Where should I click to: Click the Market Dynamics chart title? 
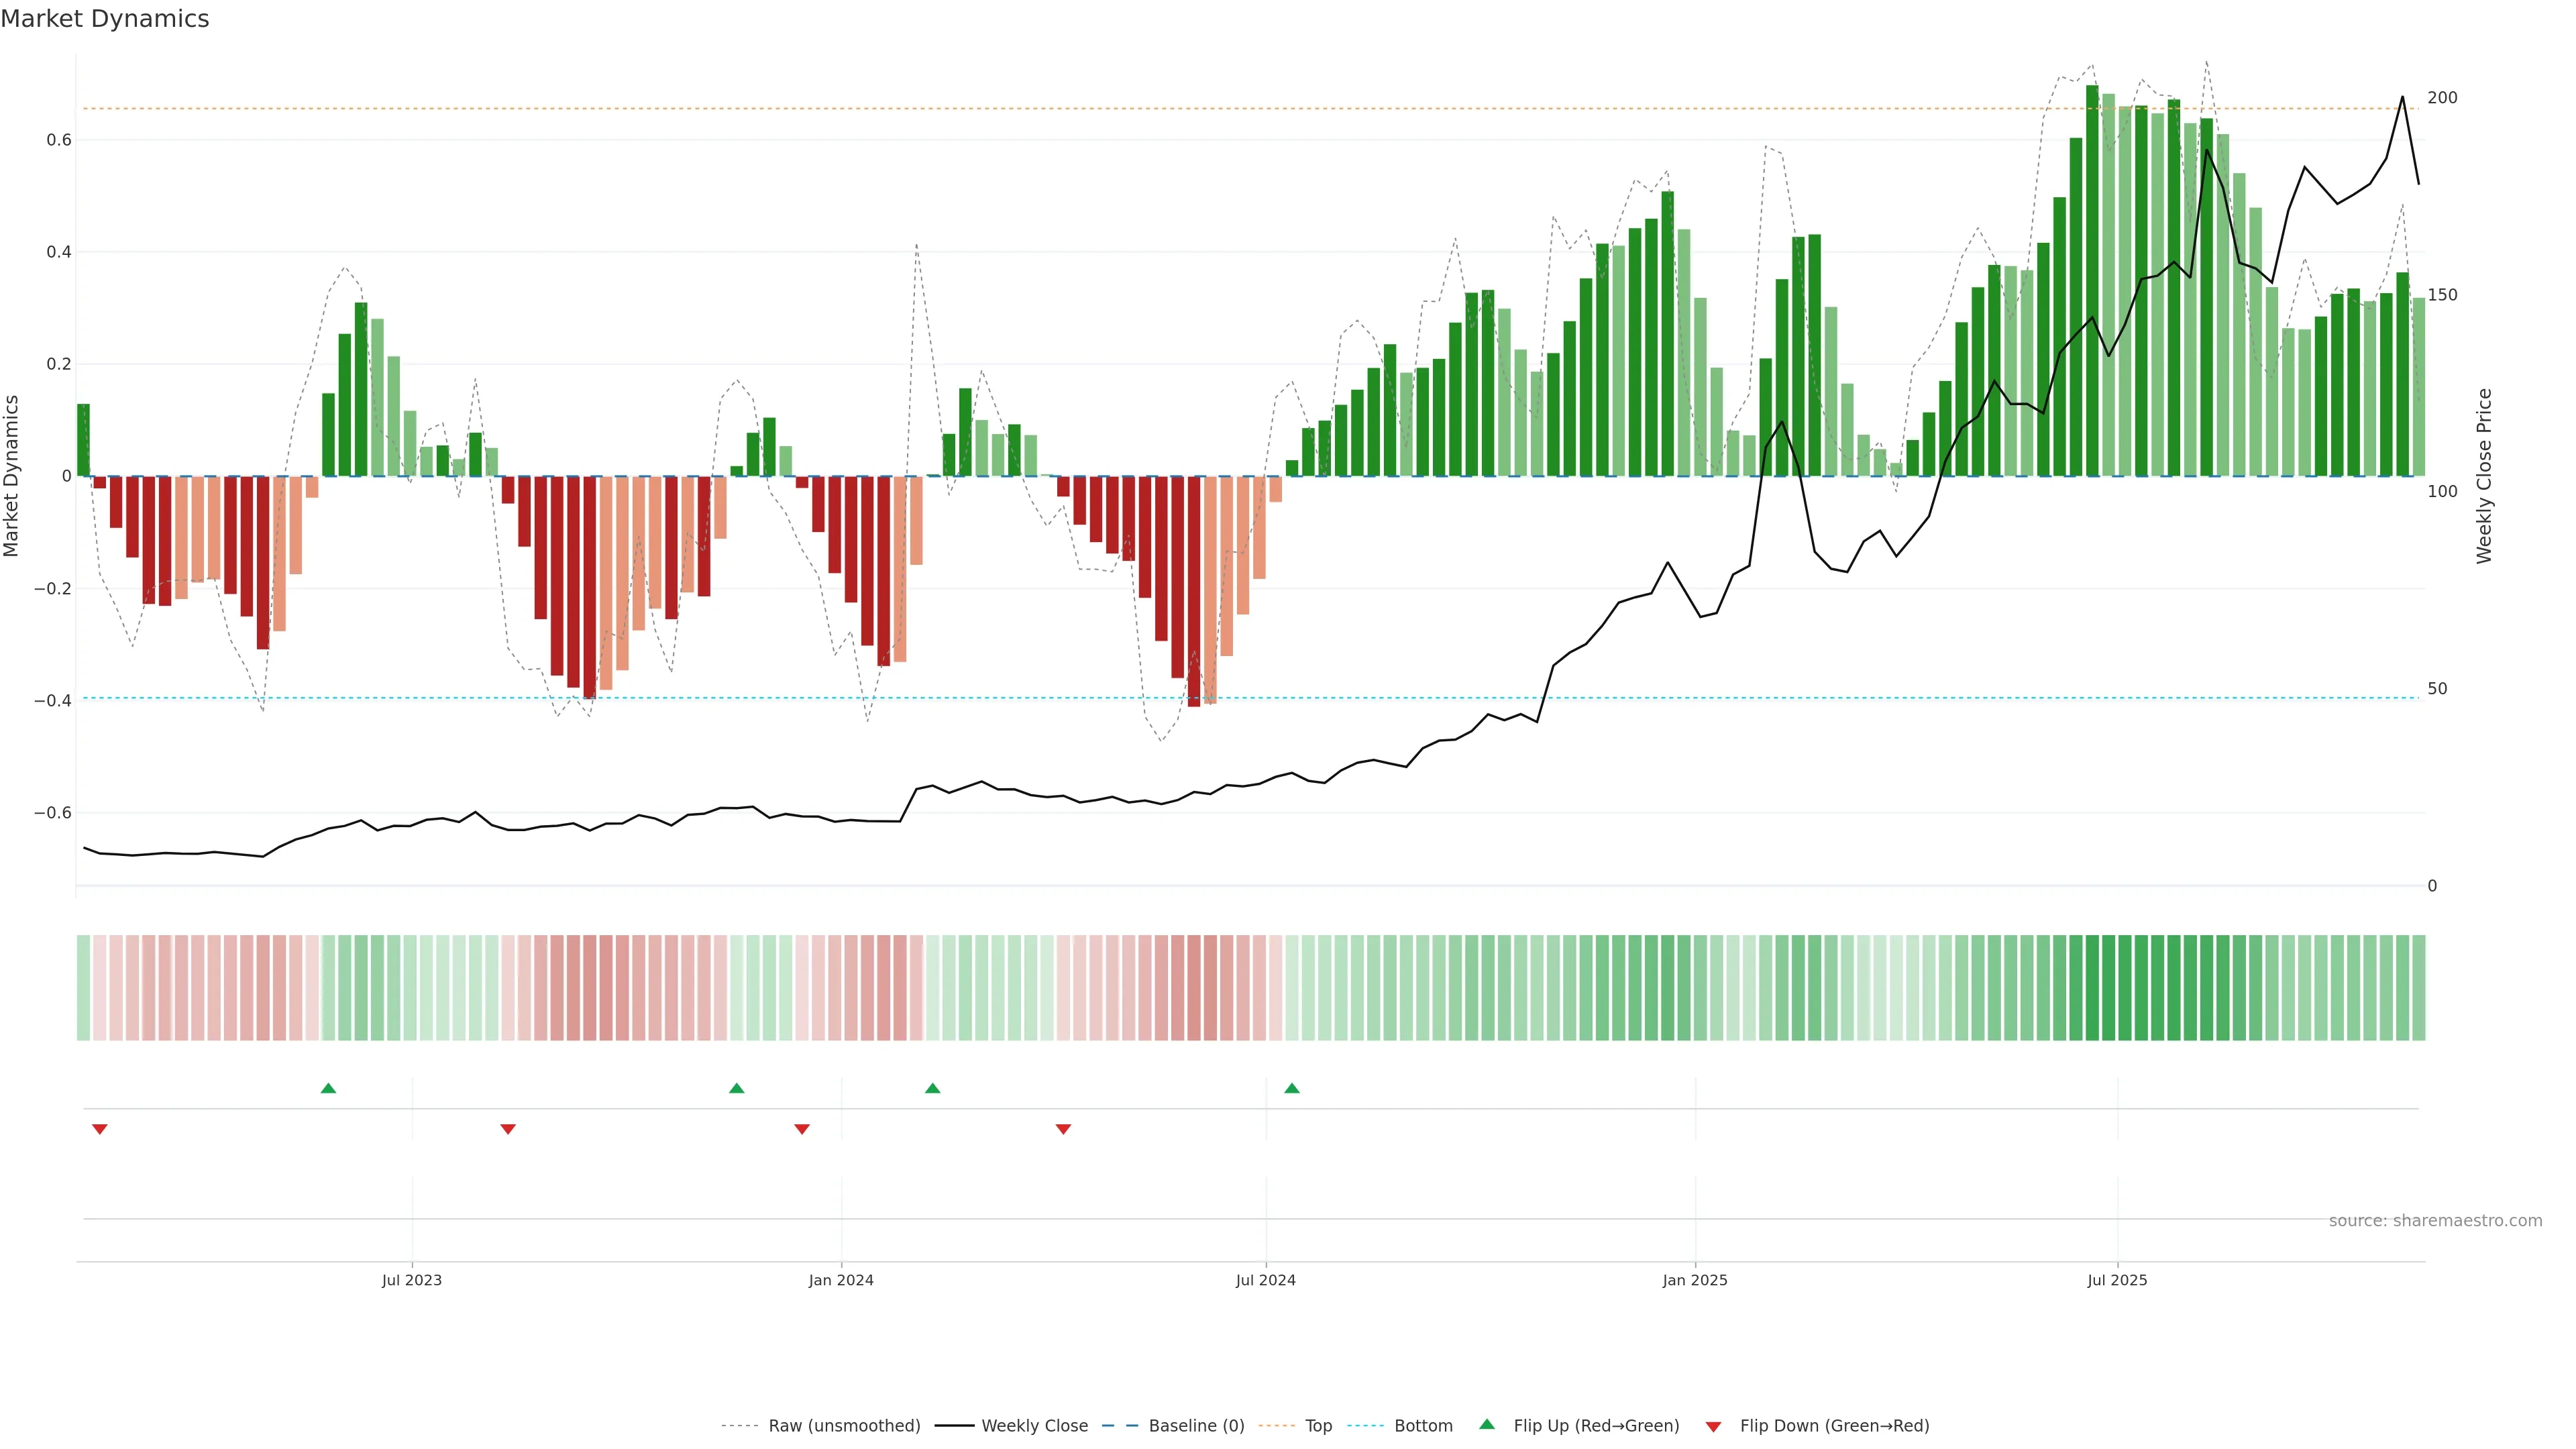point(105,19)
